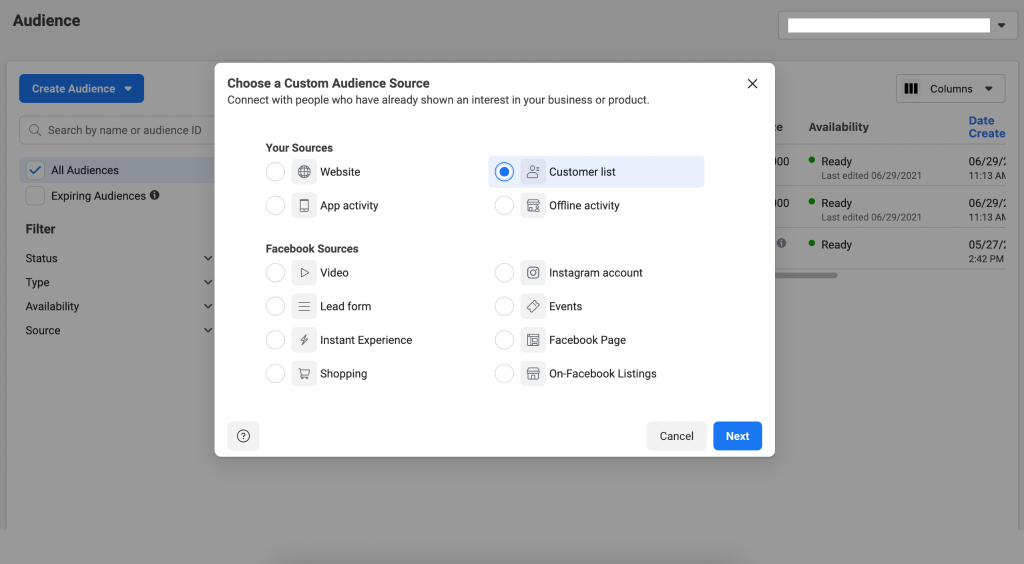Select the Shopping radio button

point(275,373)
